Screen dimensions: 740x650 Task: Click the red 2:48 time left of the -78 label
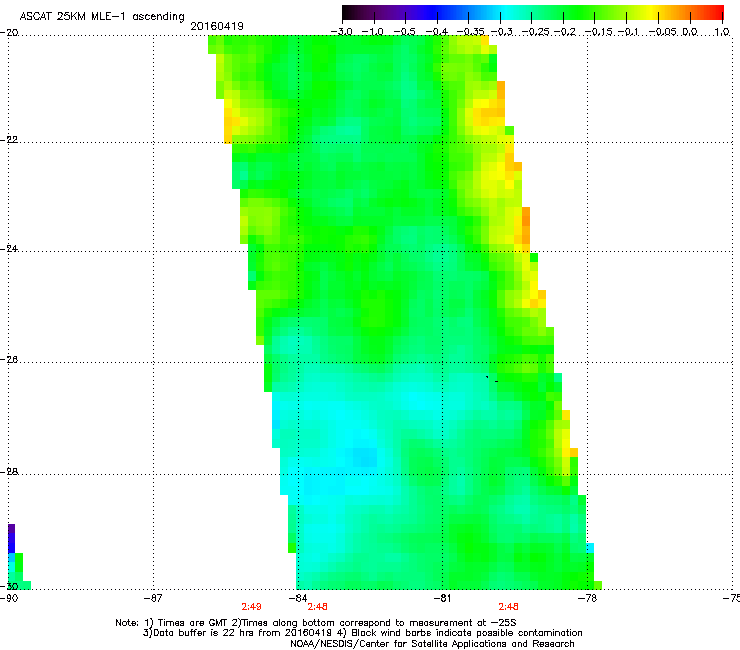click(x=509, y=607)
